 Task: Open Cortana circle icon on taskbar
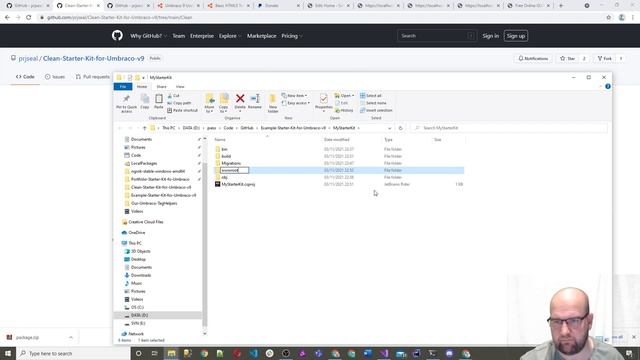139,353
